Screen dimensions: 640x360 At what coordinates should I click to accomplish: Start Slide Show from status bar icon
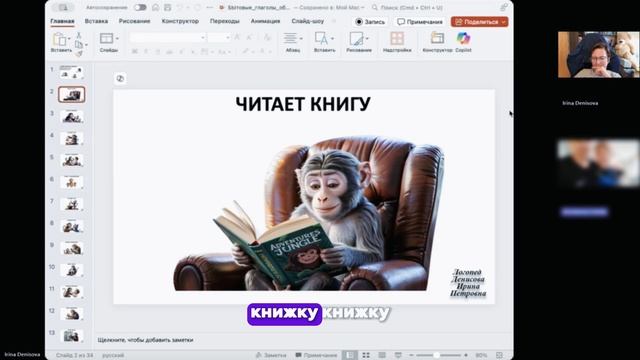(398, 355)
